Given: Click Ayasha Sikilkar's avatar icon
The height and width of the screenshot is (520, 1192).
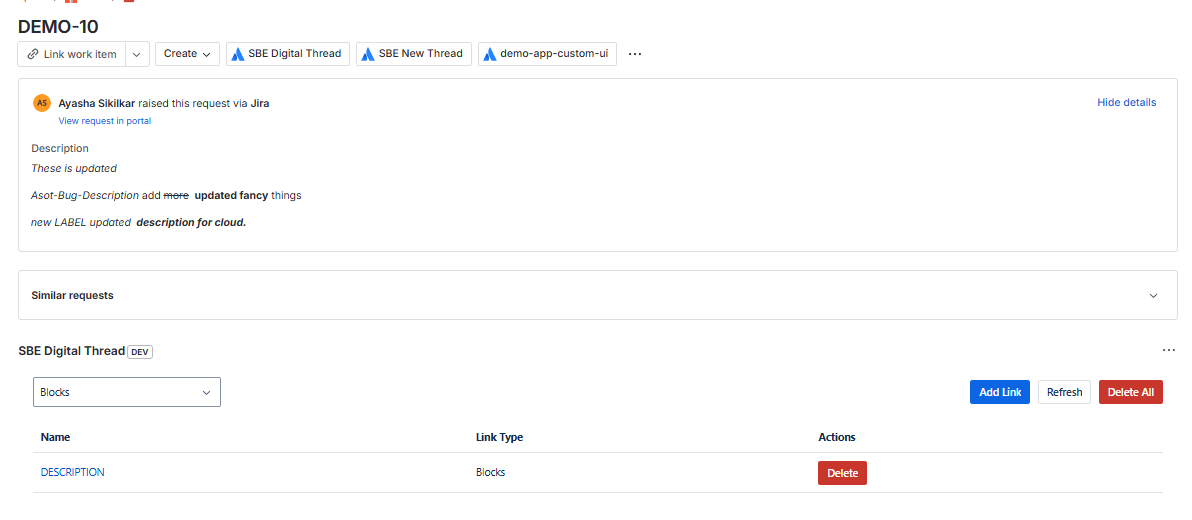Looking at the screenshot, I should coord(42,103).
